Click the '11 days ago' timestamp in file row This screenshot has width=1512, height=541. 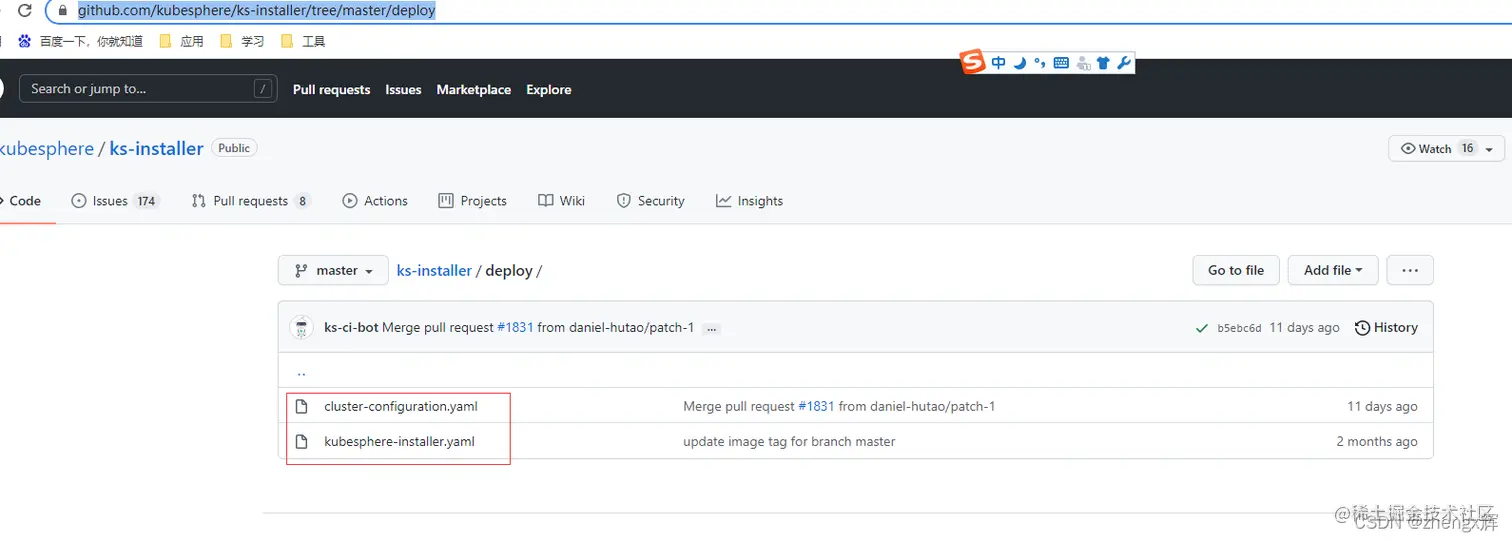[x=1382, y=406]
